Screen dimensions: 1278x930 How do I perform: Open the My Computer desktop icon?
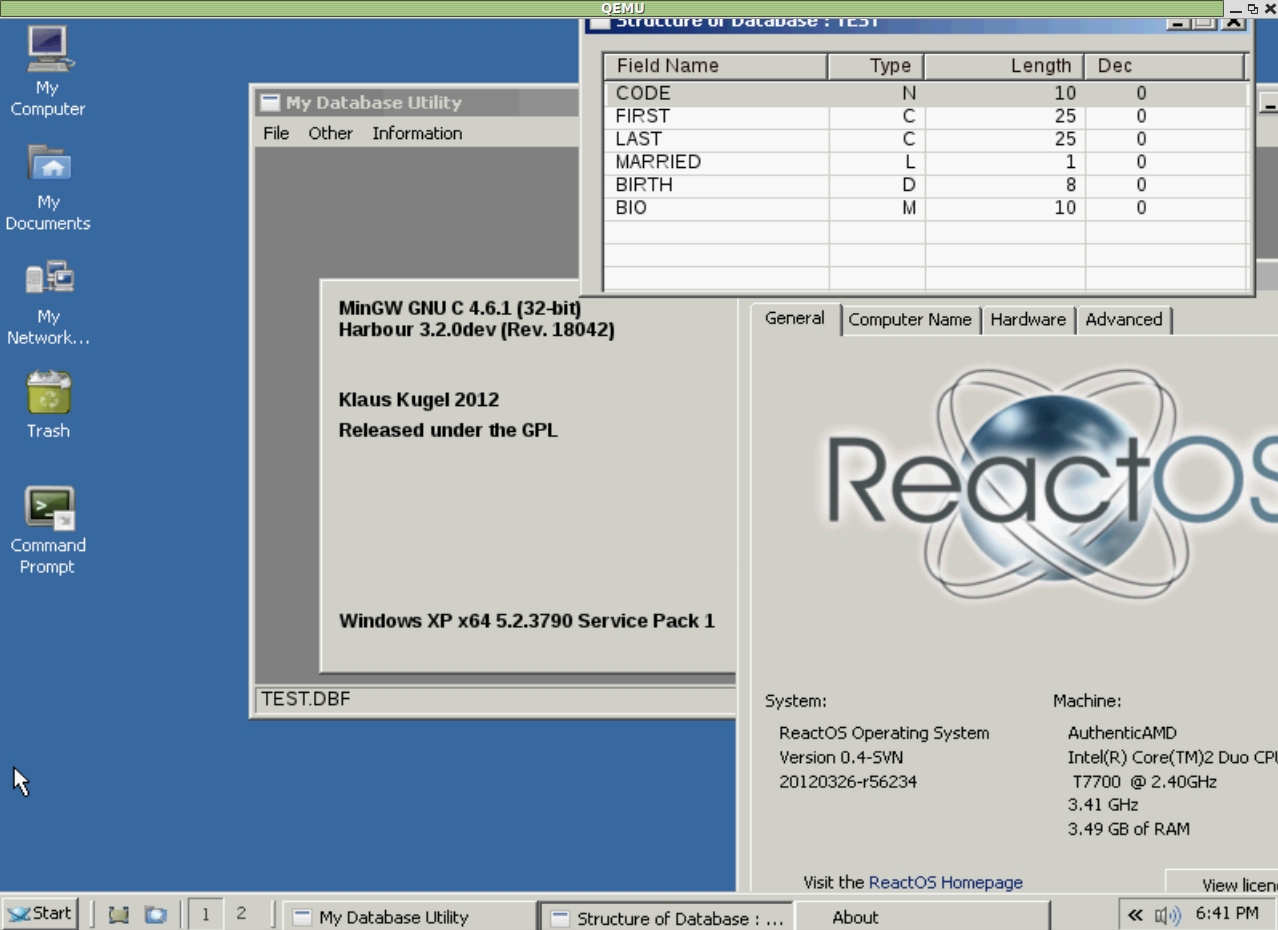point(48,70)
